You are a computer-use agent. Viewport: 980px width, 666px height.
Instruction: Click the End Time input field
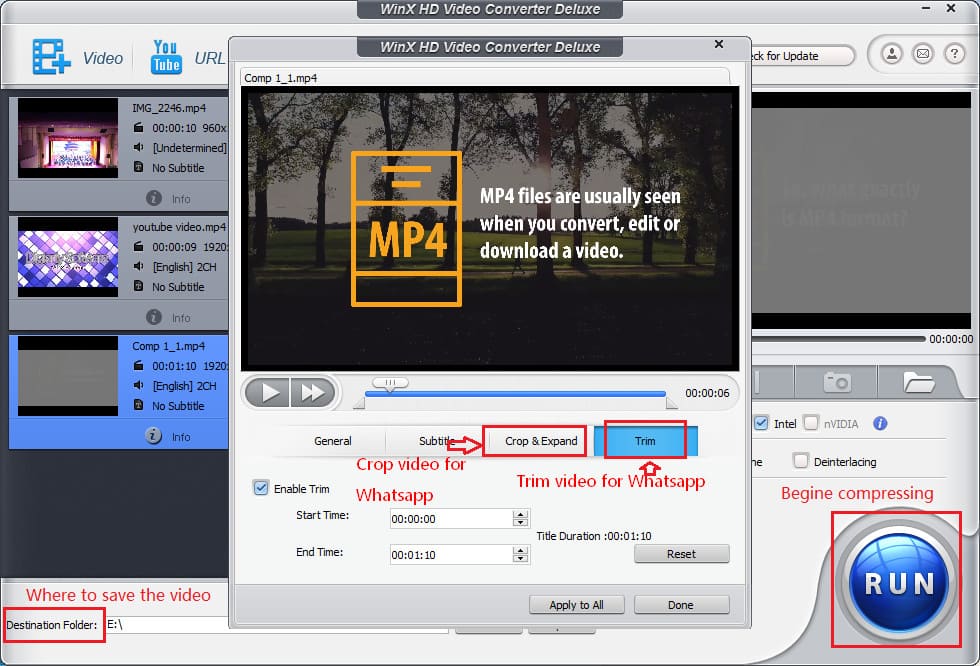451,555
